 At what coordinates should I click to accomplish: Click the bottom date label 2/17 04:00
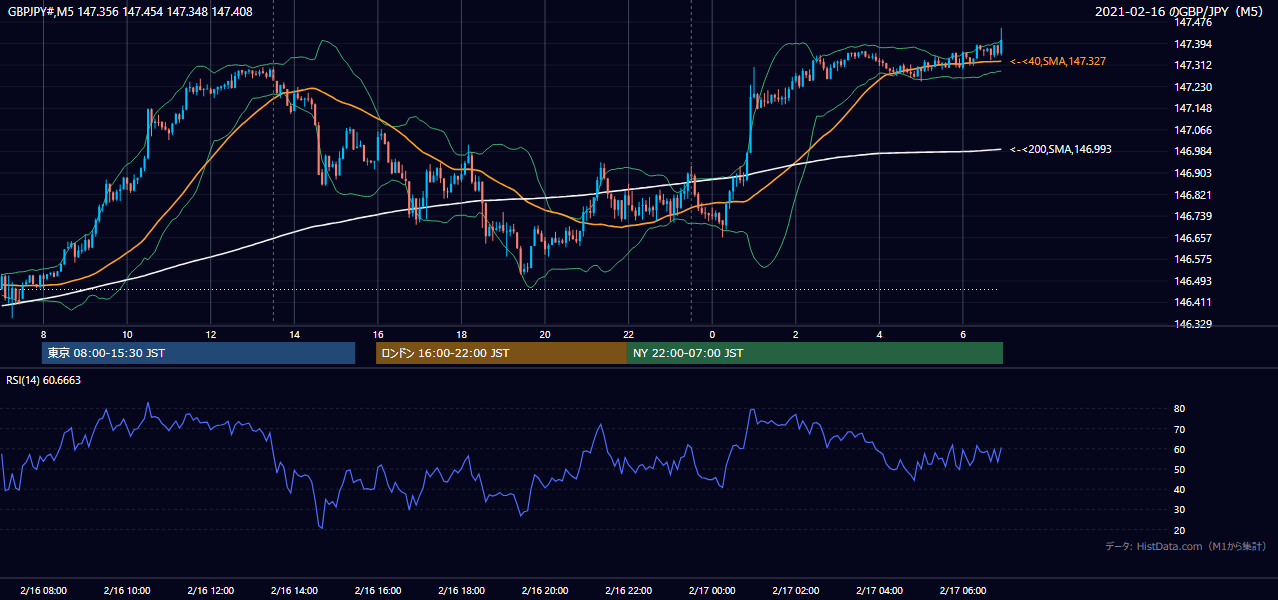tap(878, 590)
